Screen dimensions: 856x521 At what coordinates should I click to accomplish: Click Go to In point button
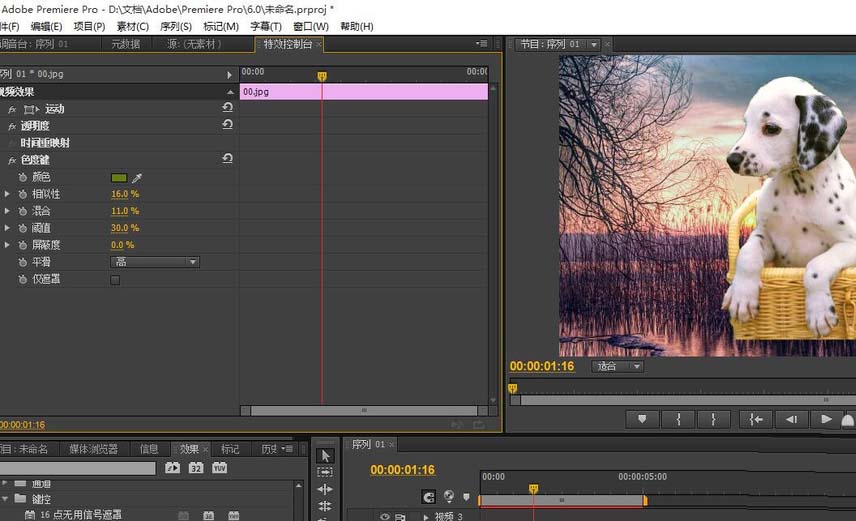coord(756,419)
